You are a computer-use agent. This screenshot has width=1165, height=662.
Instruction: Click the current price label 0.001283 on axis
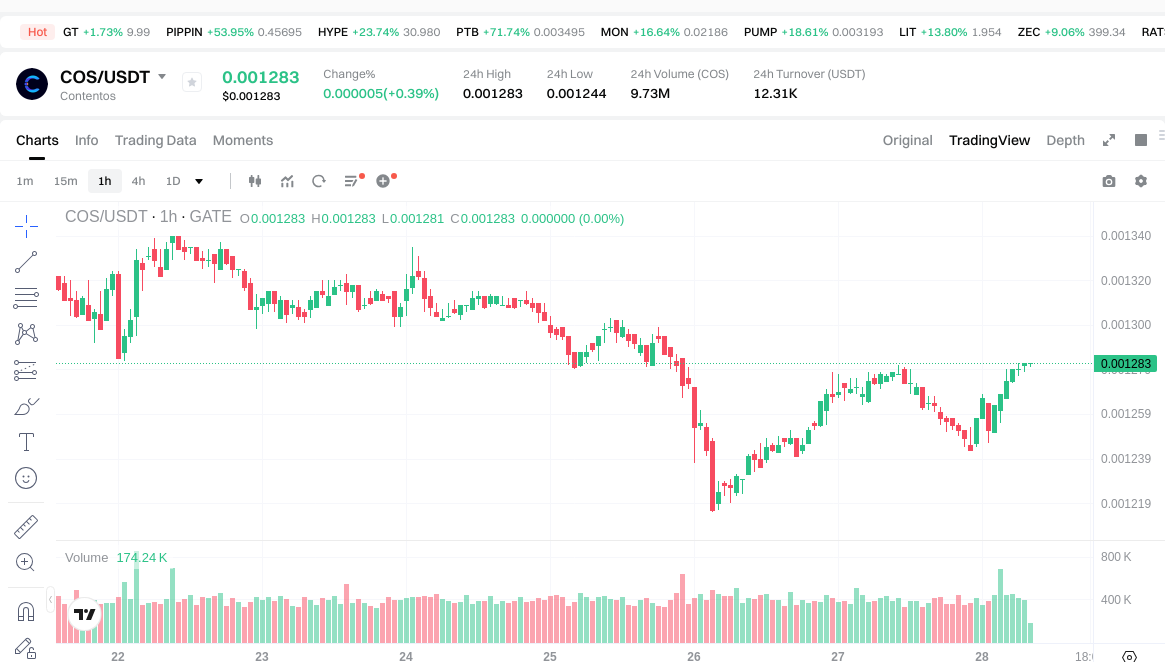1125,364
